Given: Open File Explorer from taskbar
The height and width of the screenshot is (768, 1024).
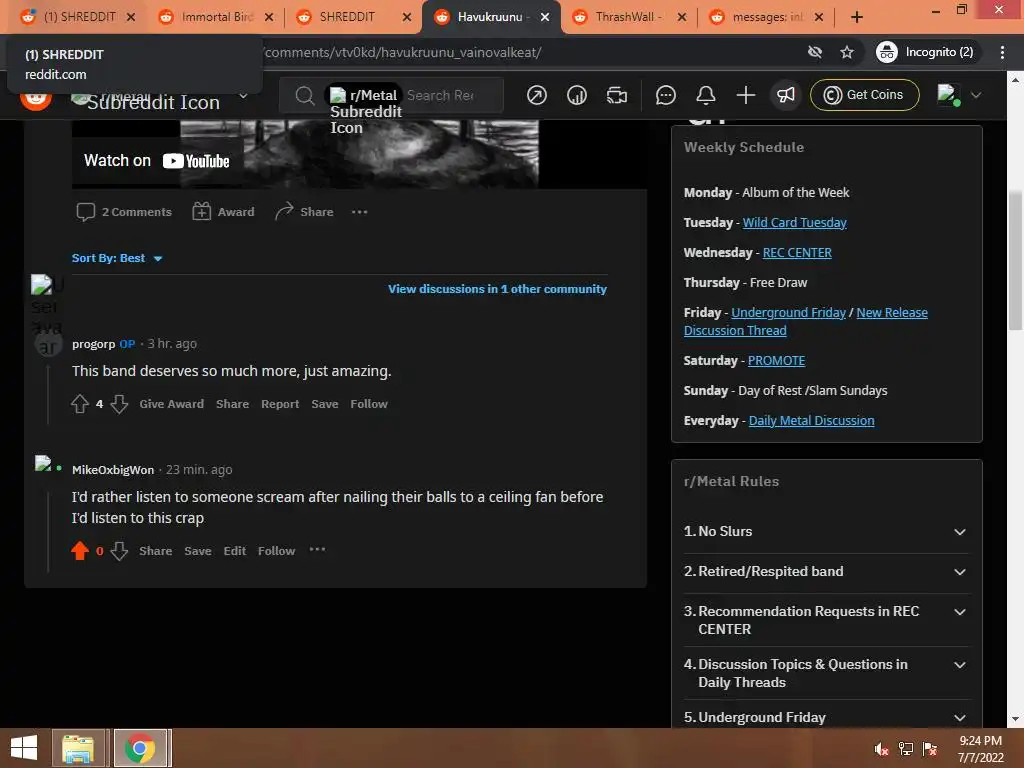Looking at the screenshot, I should (78, 748).
